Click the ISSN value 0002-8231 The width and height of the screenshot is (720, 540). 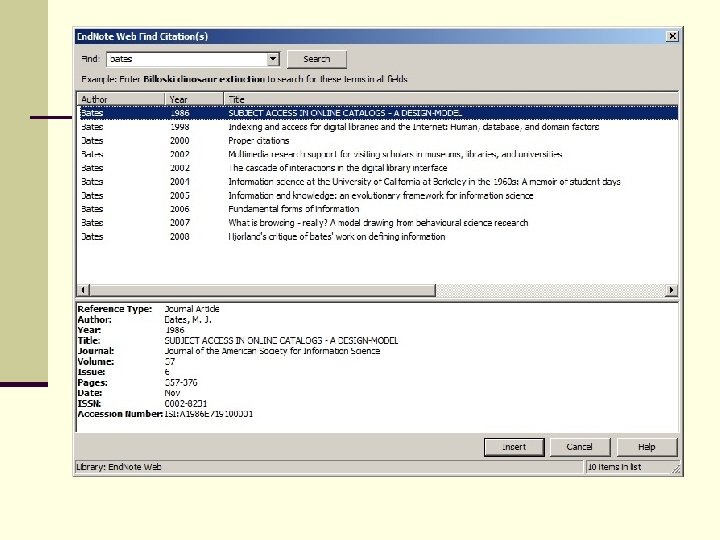tap(186, 404)
